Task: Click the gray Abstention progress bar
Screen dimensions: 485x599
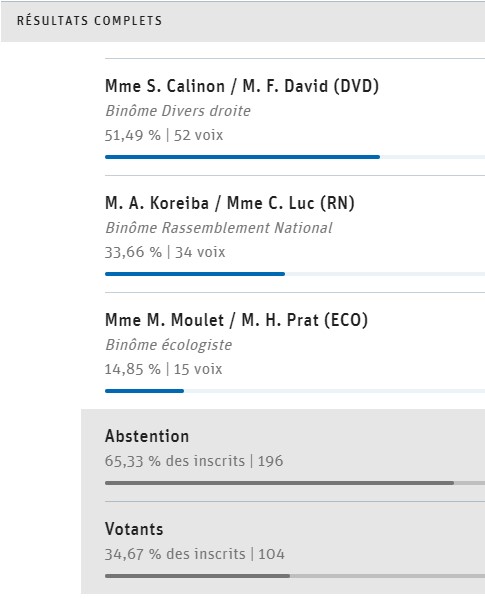Action: pyautogui.click(x=280, y=483)
